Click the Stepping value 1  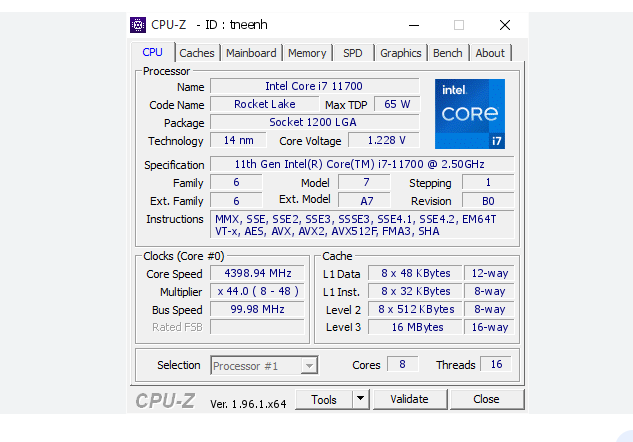click(488, 182)
